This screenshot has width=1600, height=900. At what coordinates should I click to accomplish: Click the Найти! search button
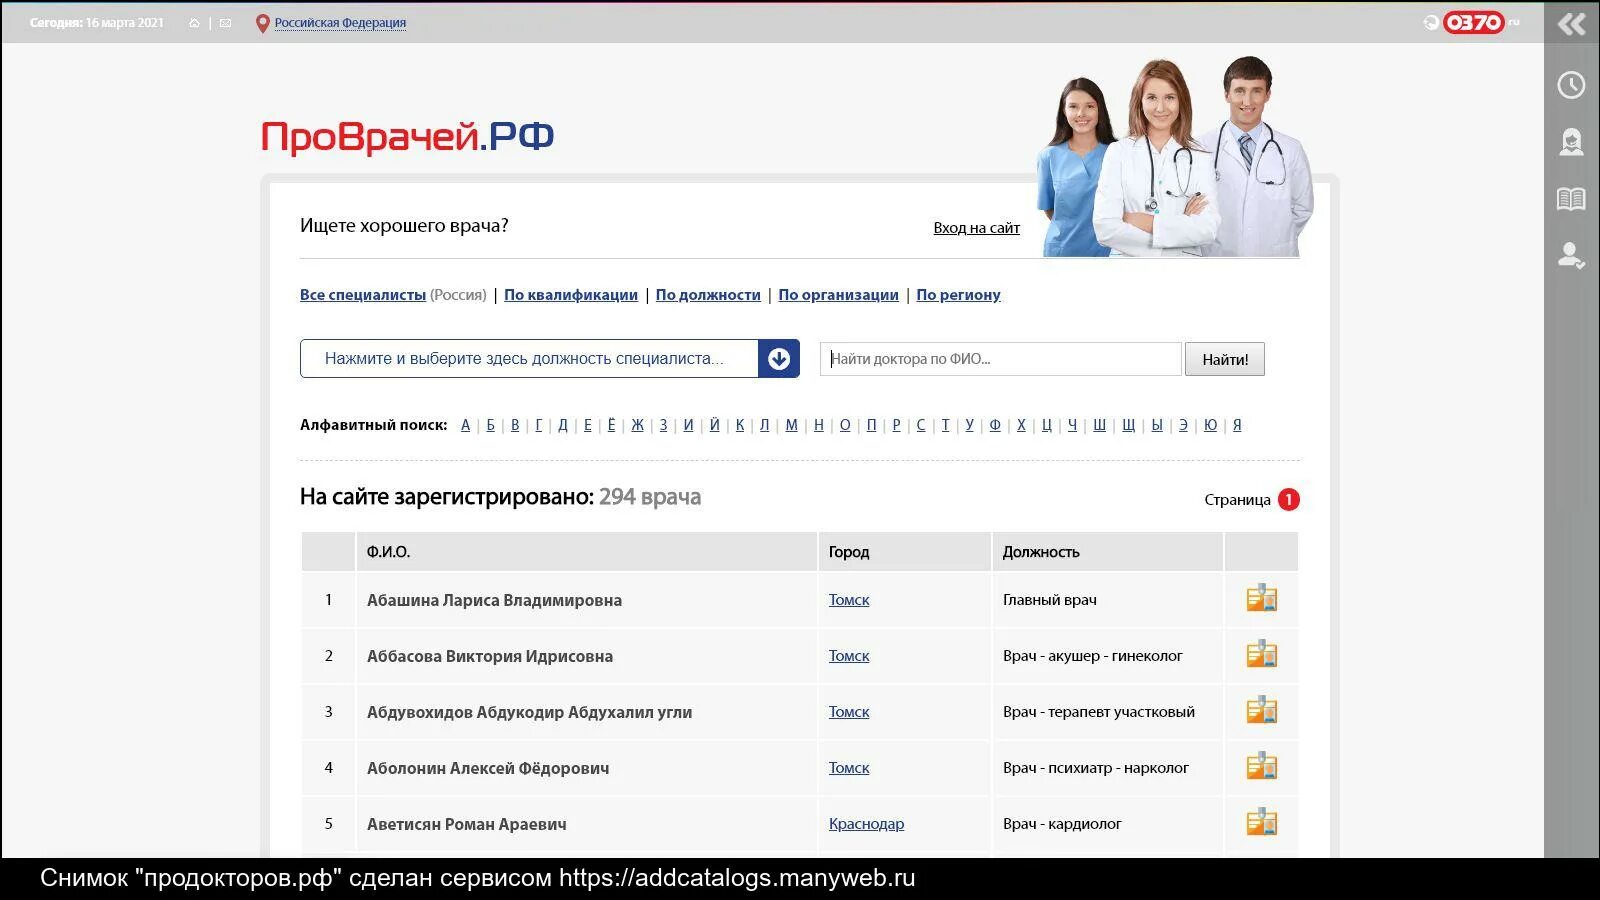[1224, 358]
